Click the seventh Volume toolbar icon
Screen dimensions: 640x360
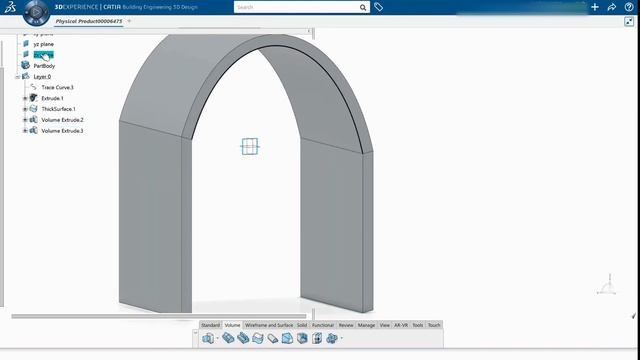pos(302,338)
